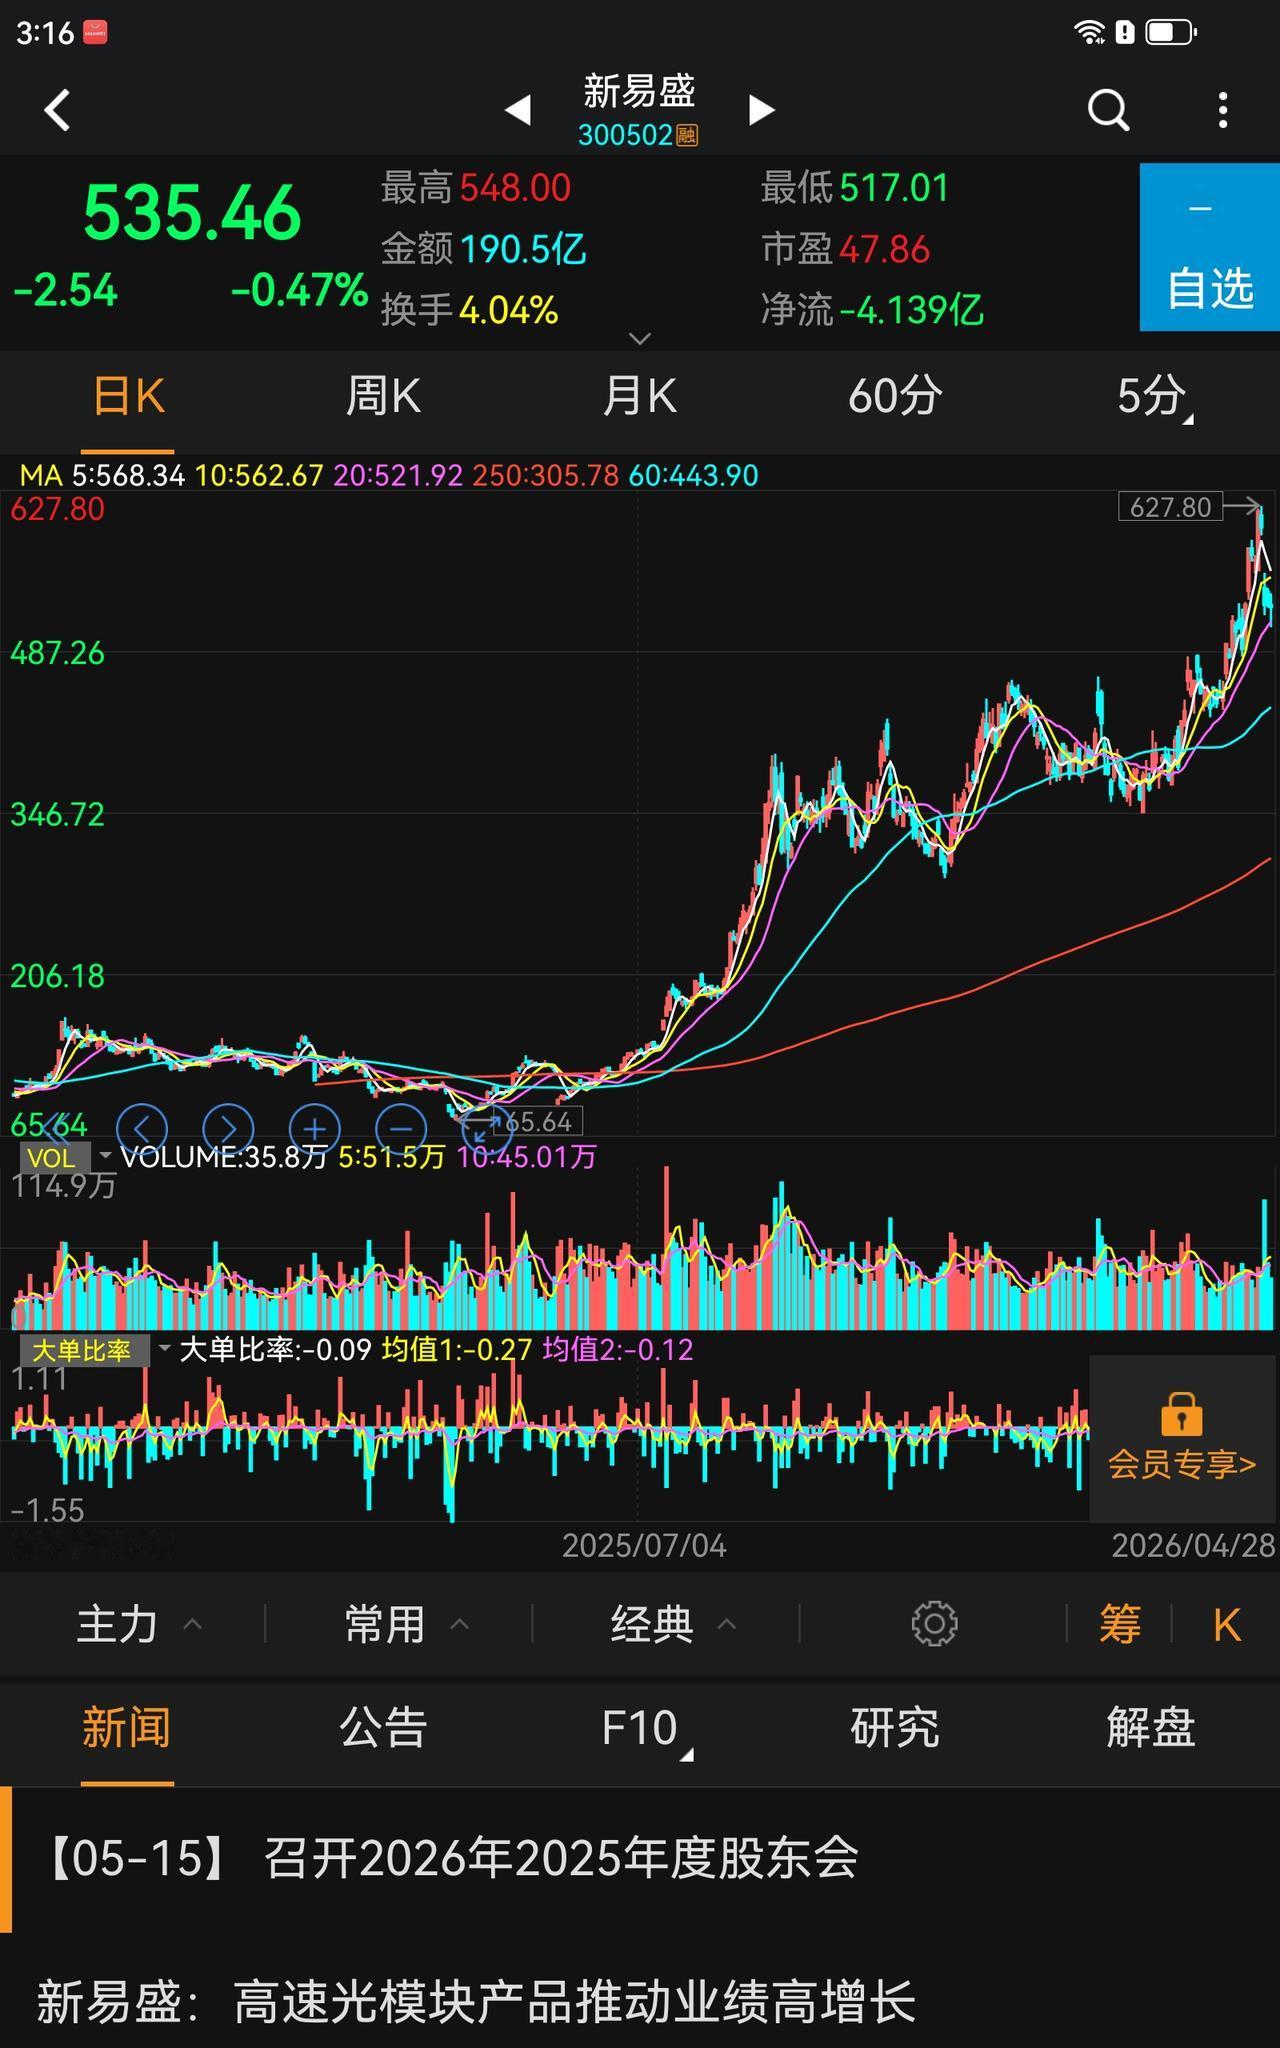Open the 公告 announcements tab

pyautogui.click(x=383, y=1728)
